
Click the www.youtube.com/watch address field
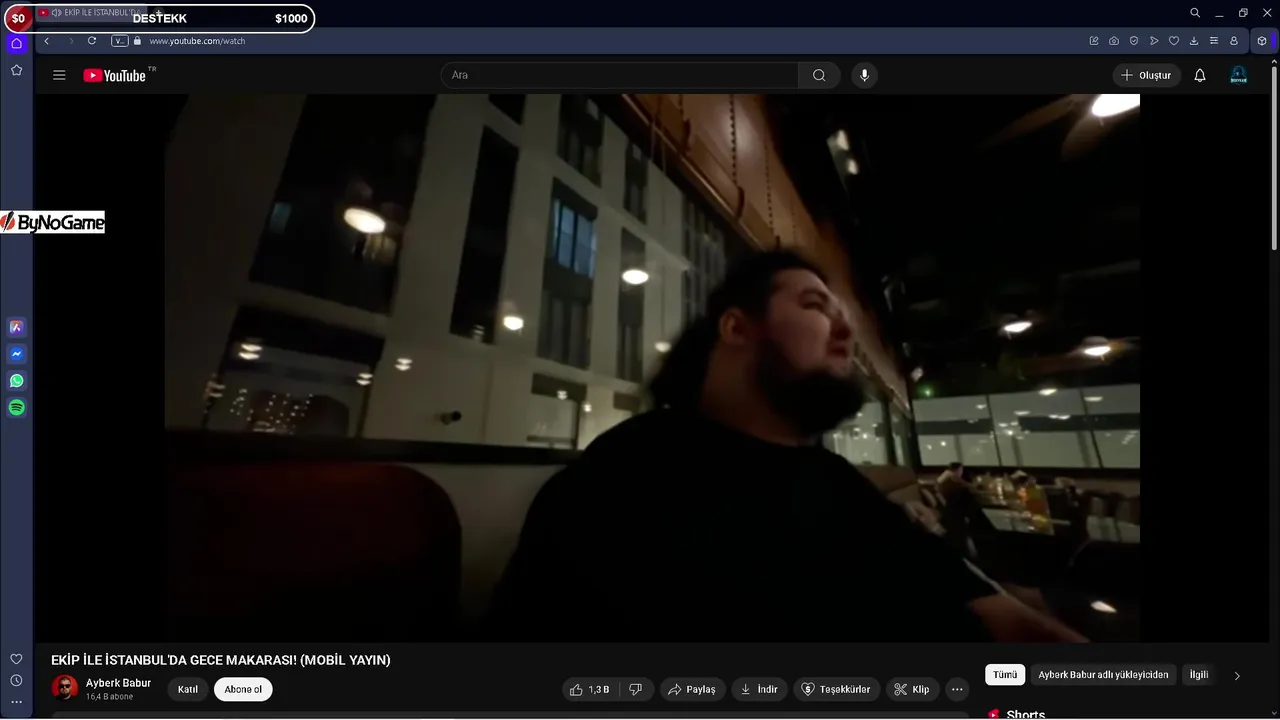(197, 41)
